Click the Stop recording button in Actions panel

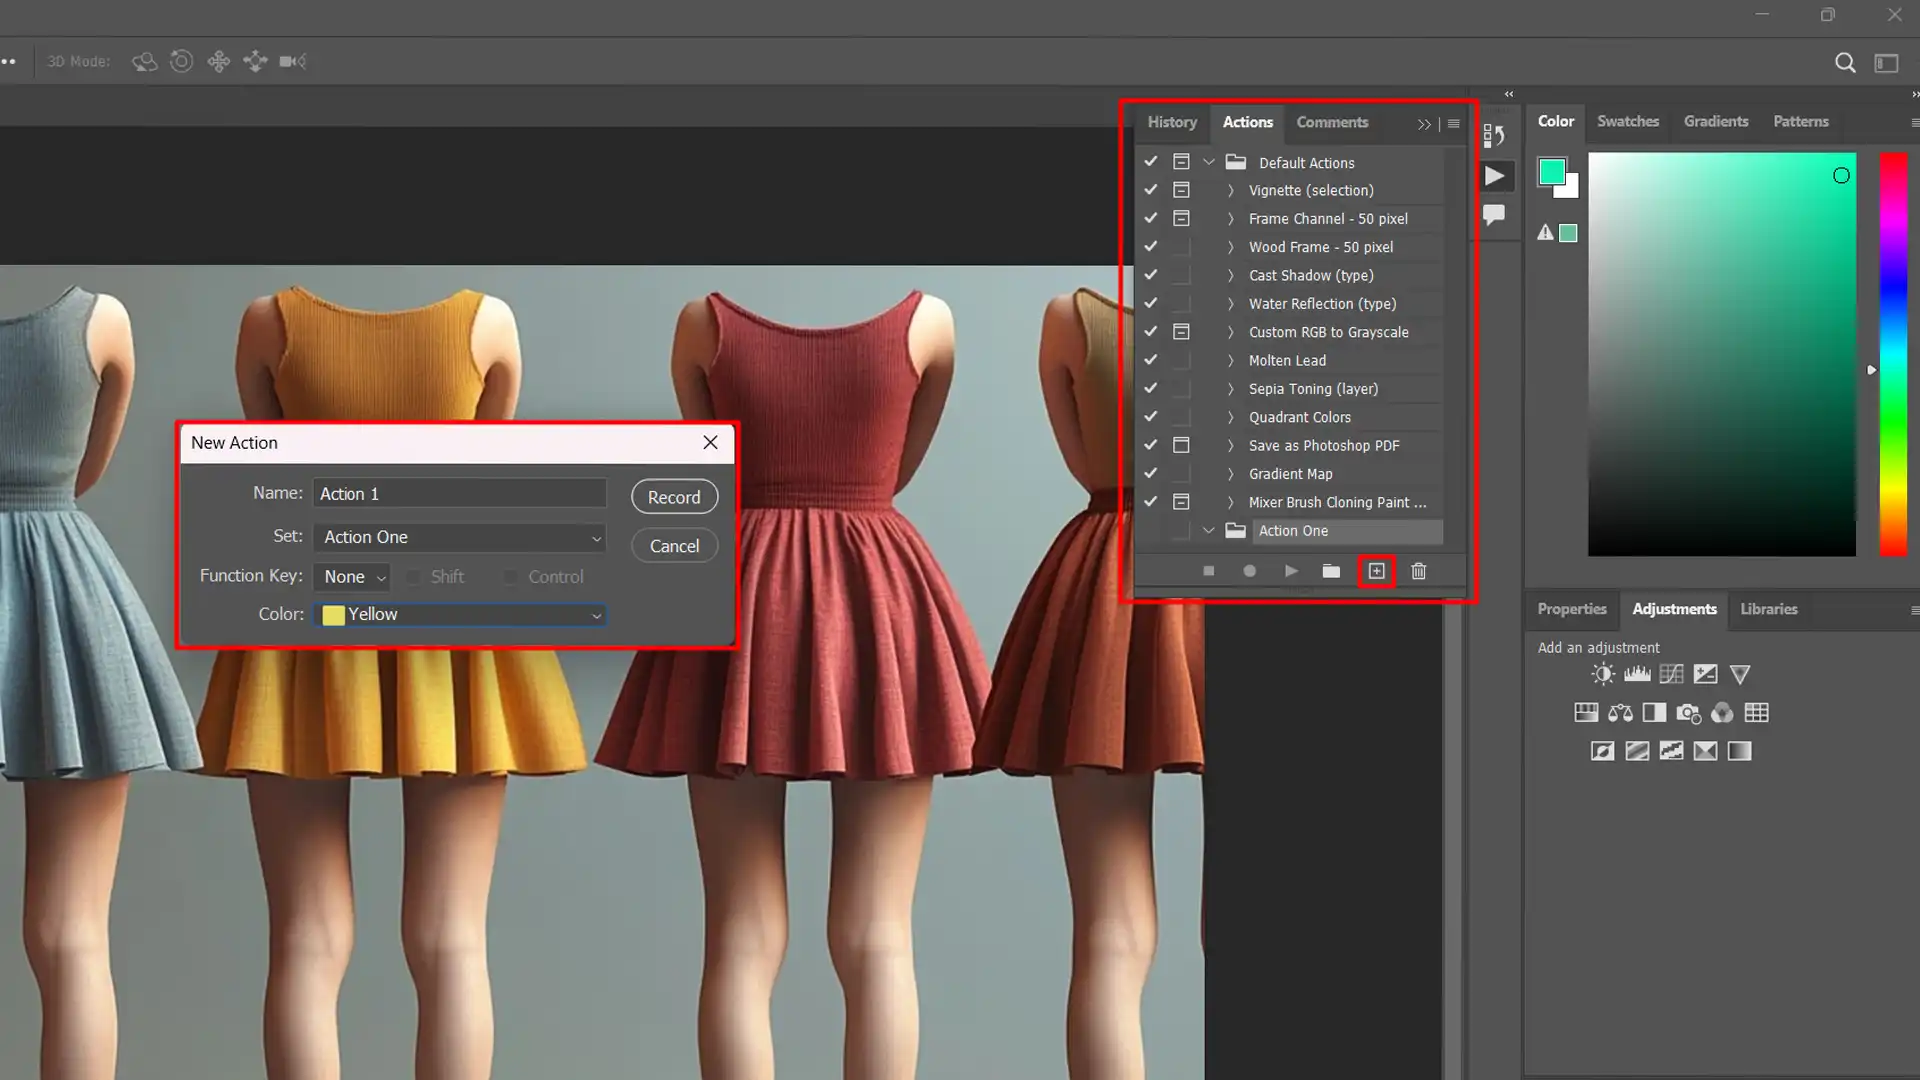point(1208,571)
